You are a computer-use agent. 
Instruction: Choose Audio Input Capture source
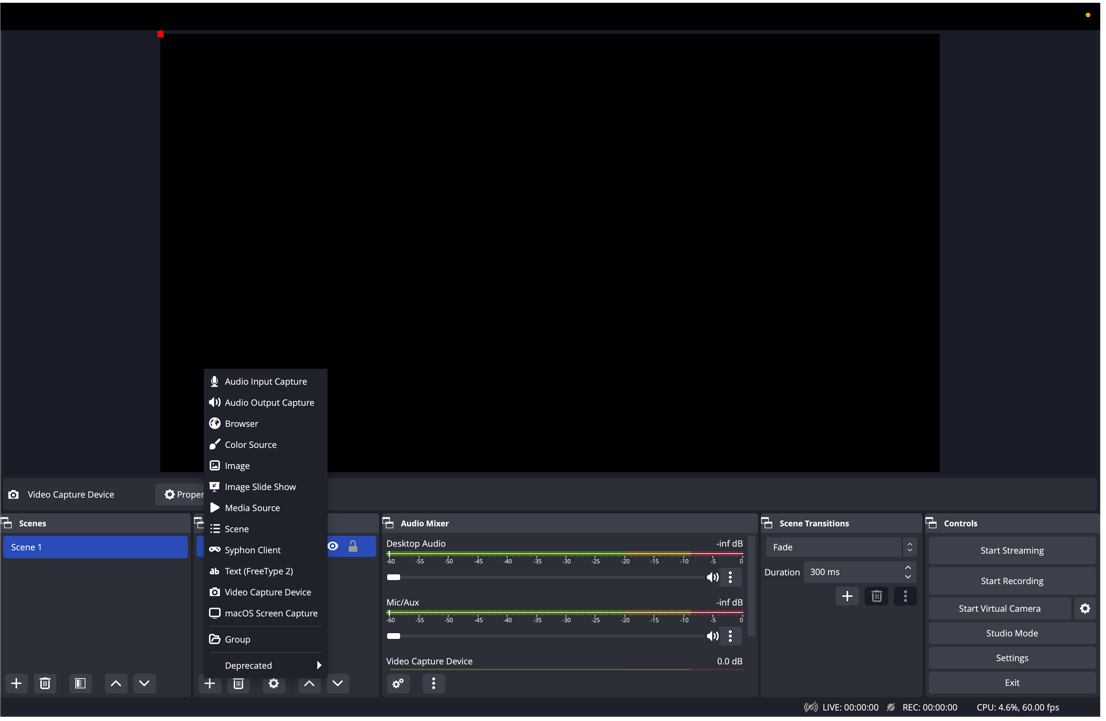click(x=266, y=383)
